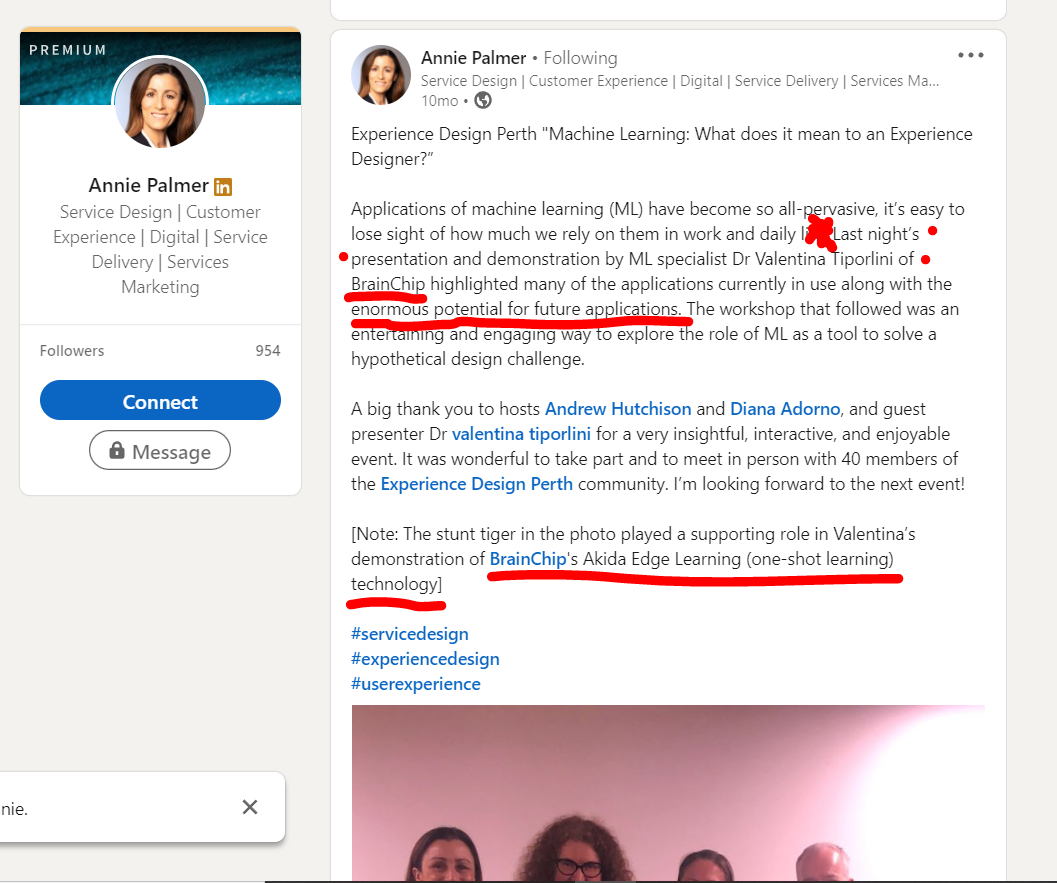Click the Message button

160,451
